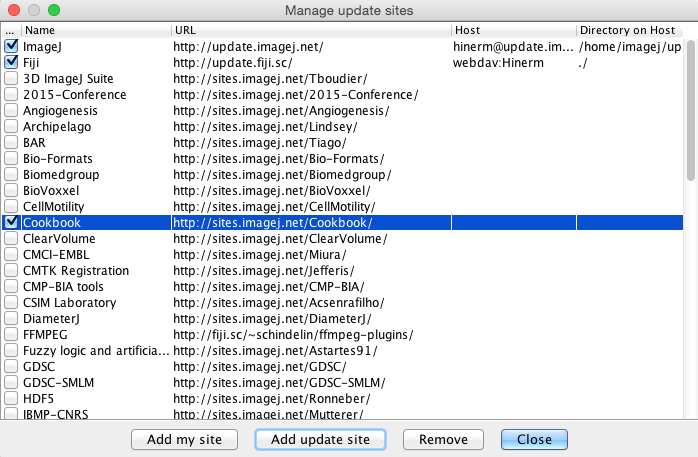Click the Host column header
Screen dimensions: 698x457
click(x=514, y=30)
